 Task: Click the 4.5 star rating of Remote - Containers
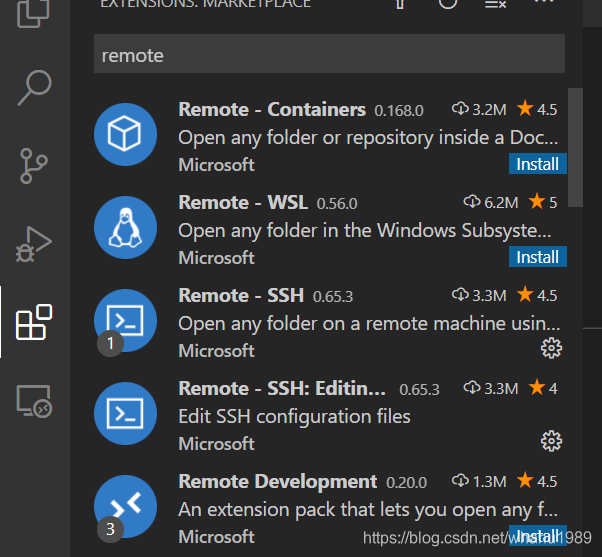tap(537, 109)
